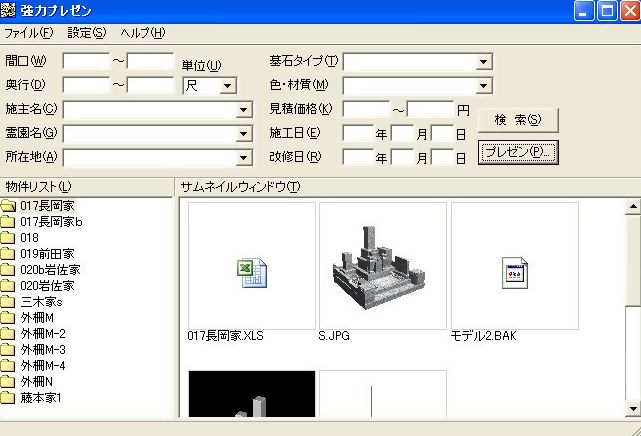The width and height of the screenshot is (641, 436).
Task: Click folder icon of 017長岡家b
Action: 8,221
